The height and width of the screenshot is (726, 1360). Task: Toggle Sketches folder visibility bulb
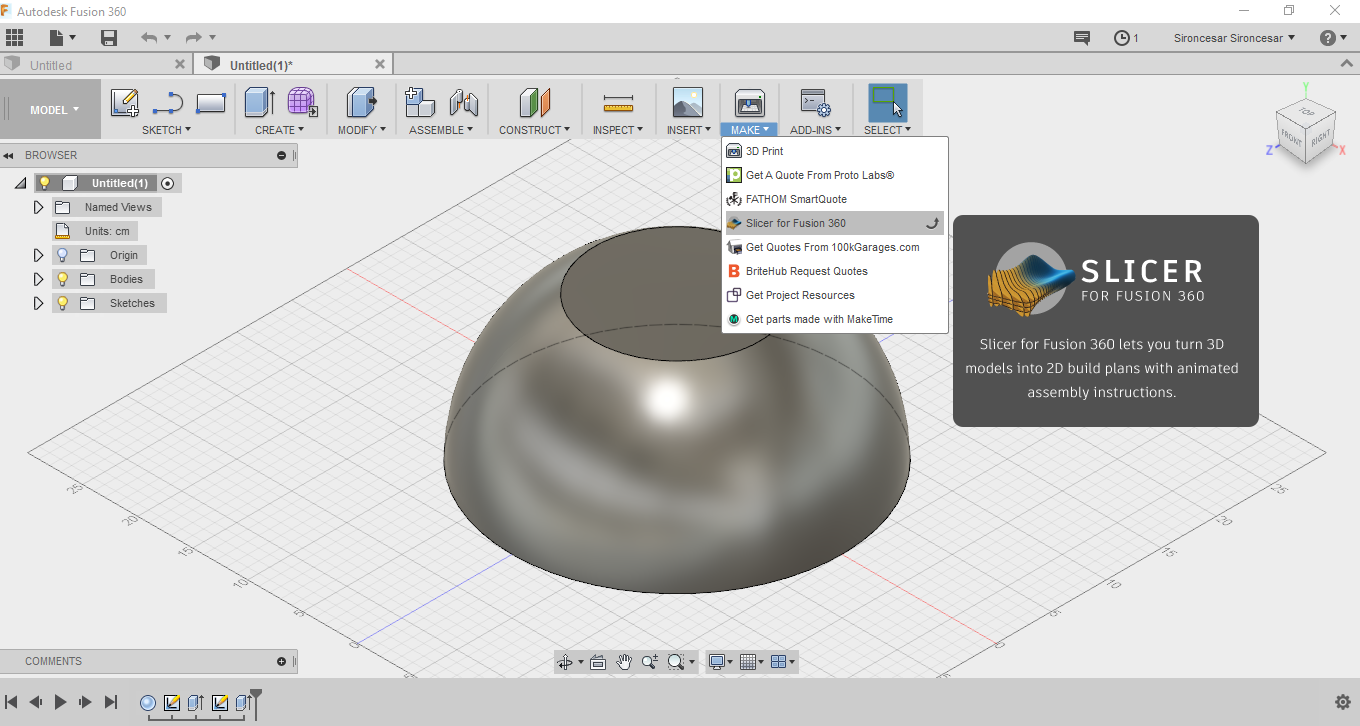point(62,303)
